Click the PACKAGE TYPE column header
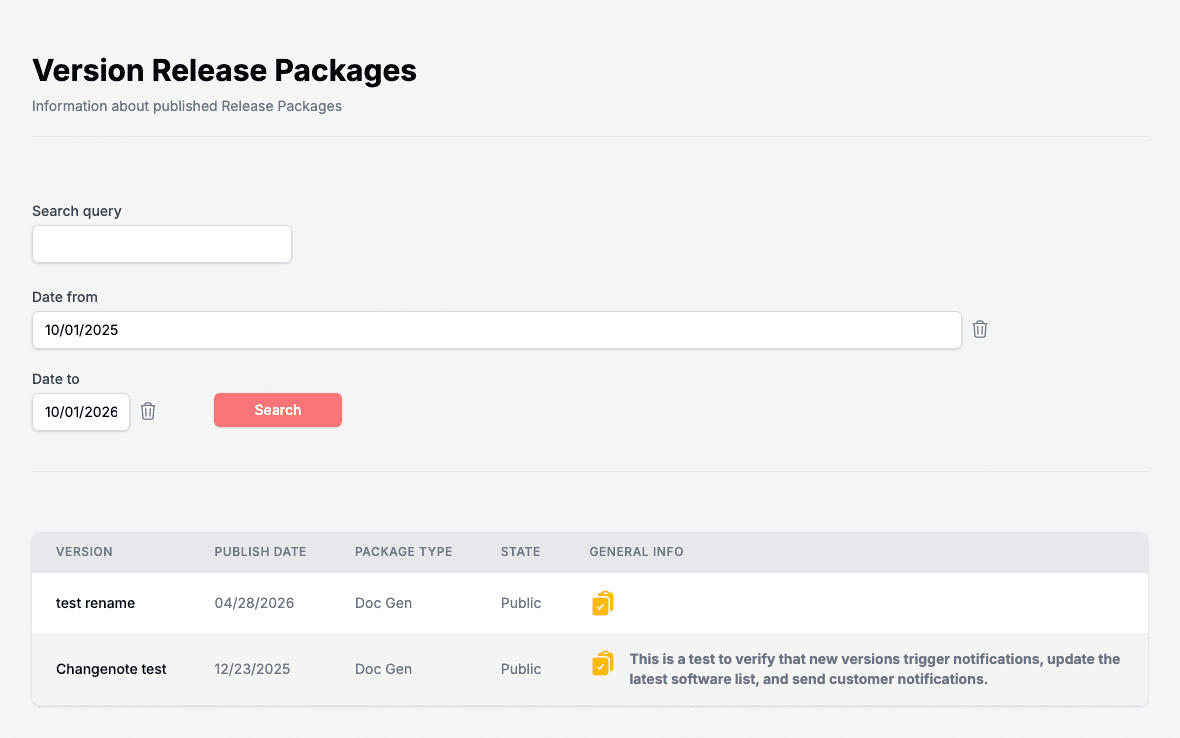The image size is (1180, 738). 403,551
